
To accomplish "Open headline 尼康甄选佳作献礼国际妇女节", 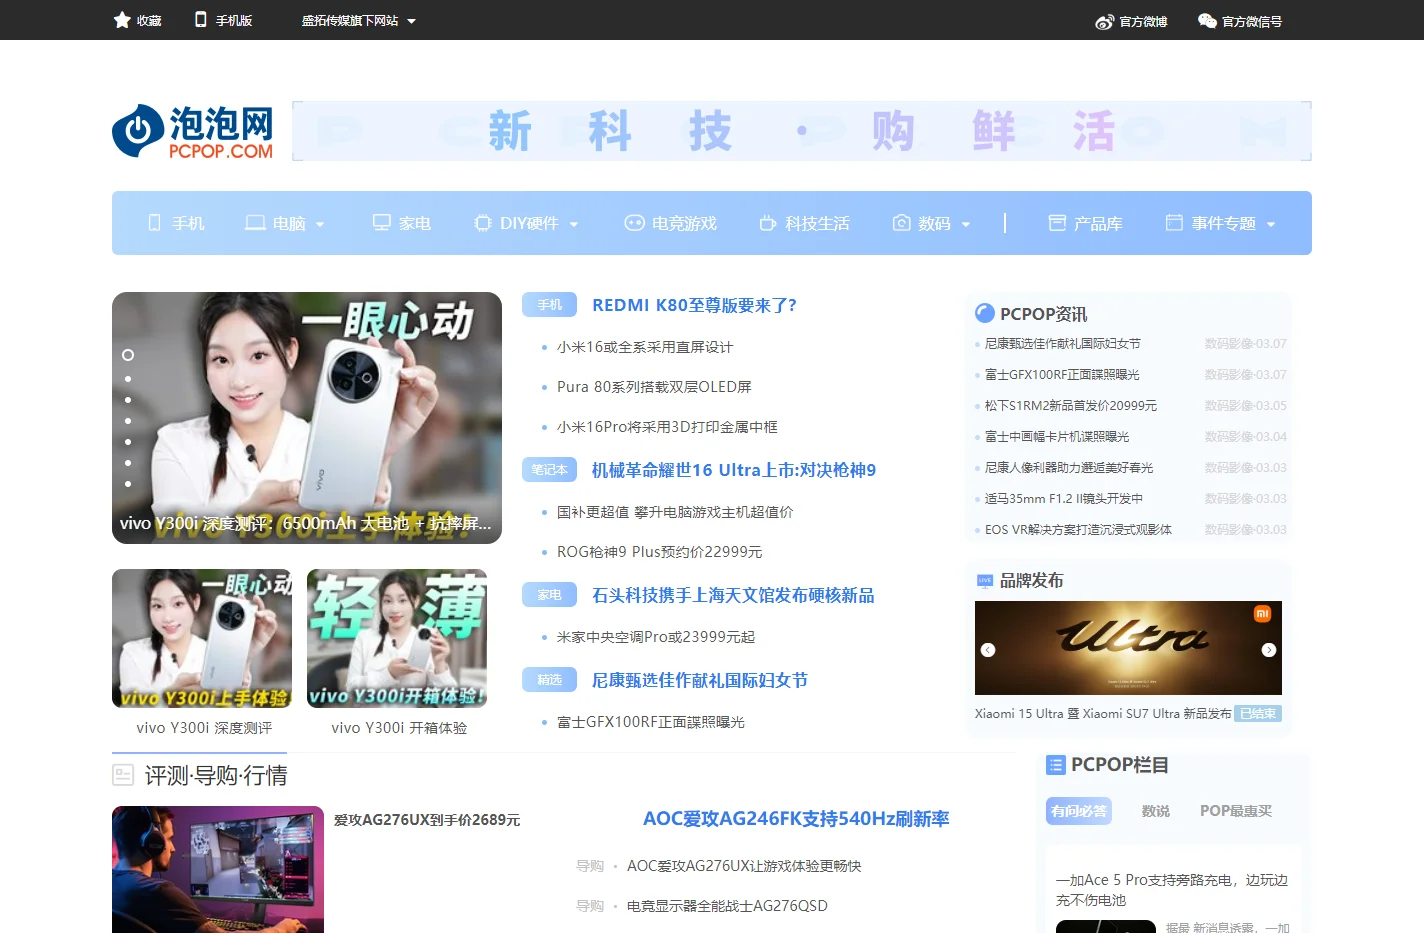I will coord(700,680).
